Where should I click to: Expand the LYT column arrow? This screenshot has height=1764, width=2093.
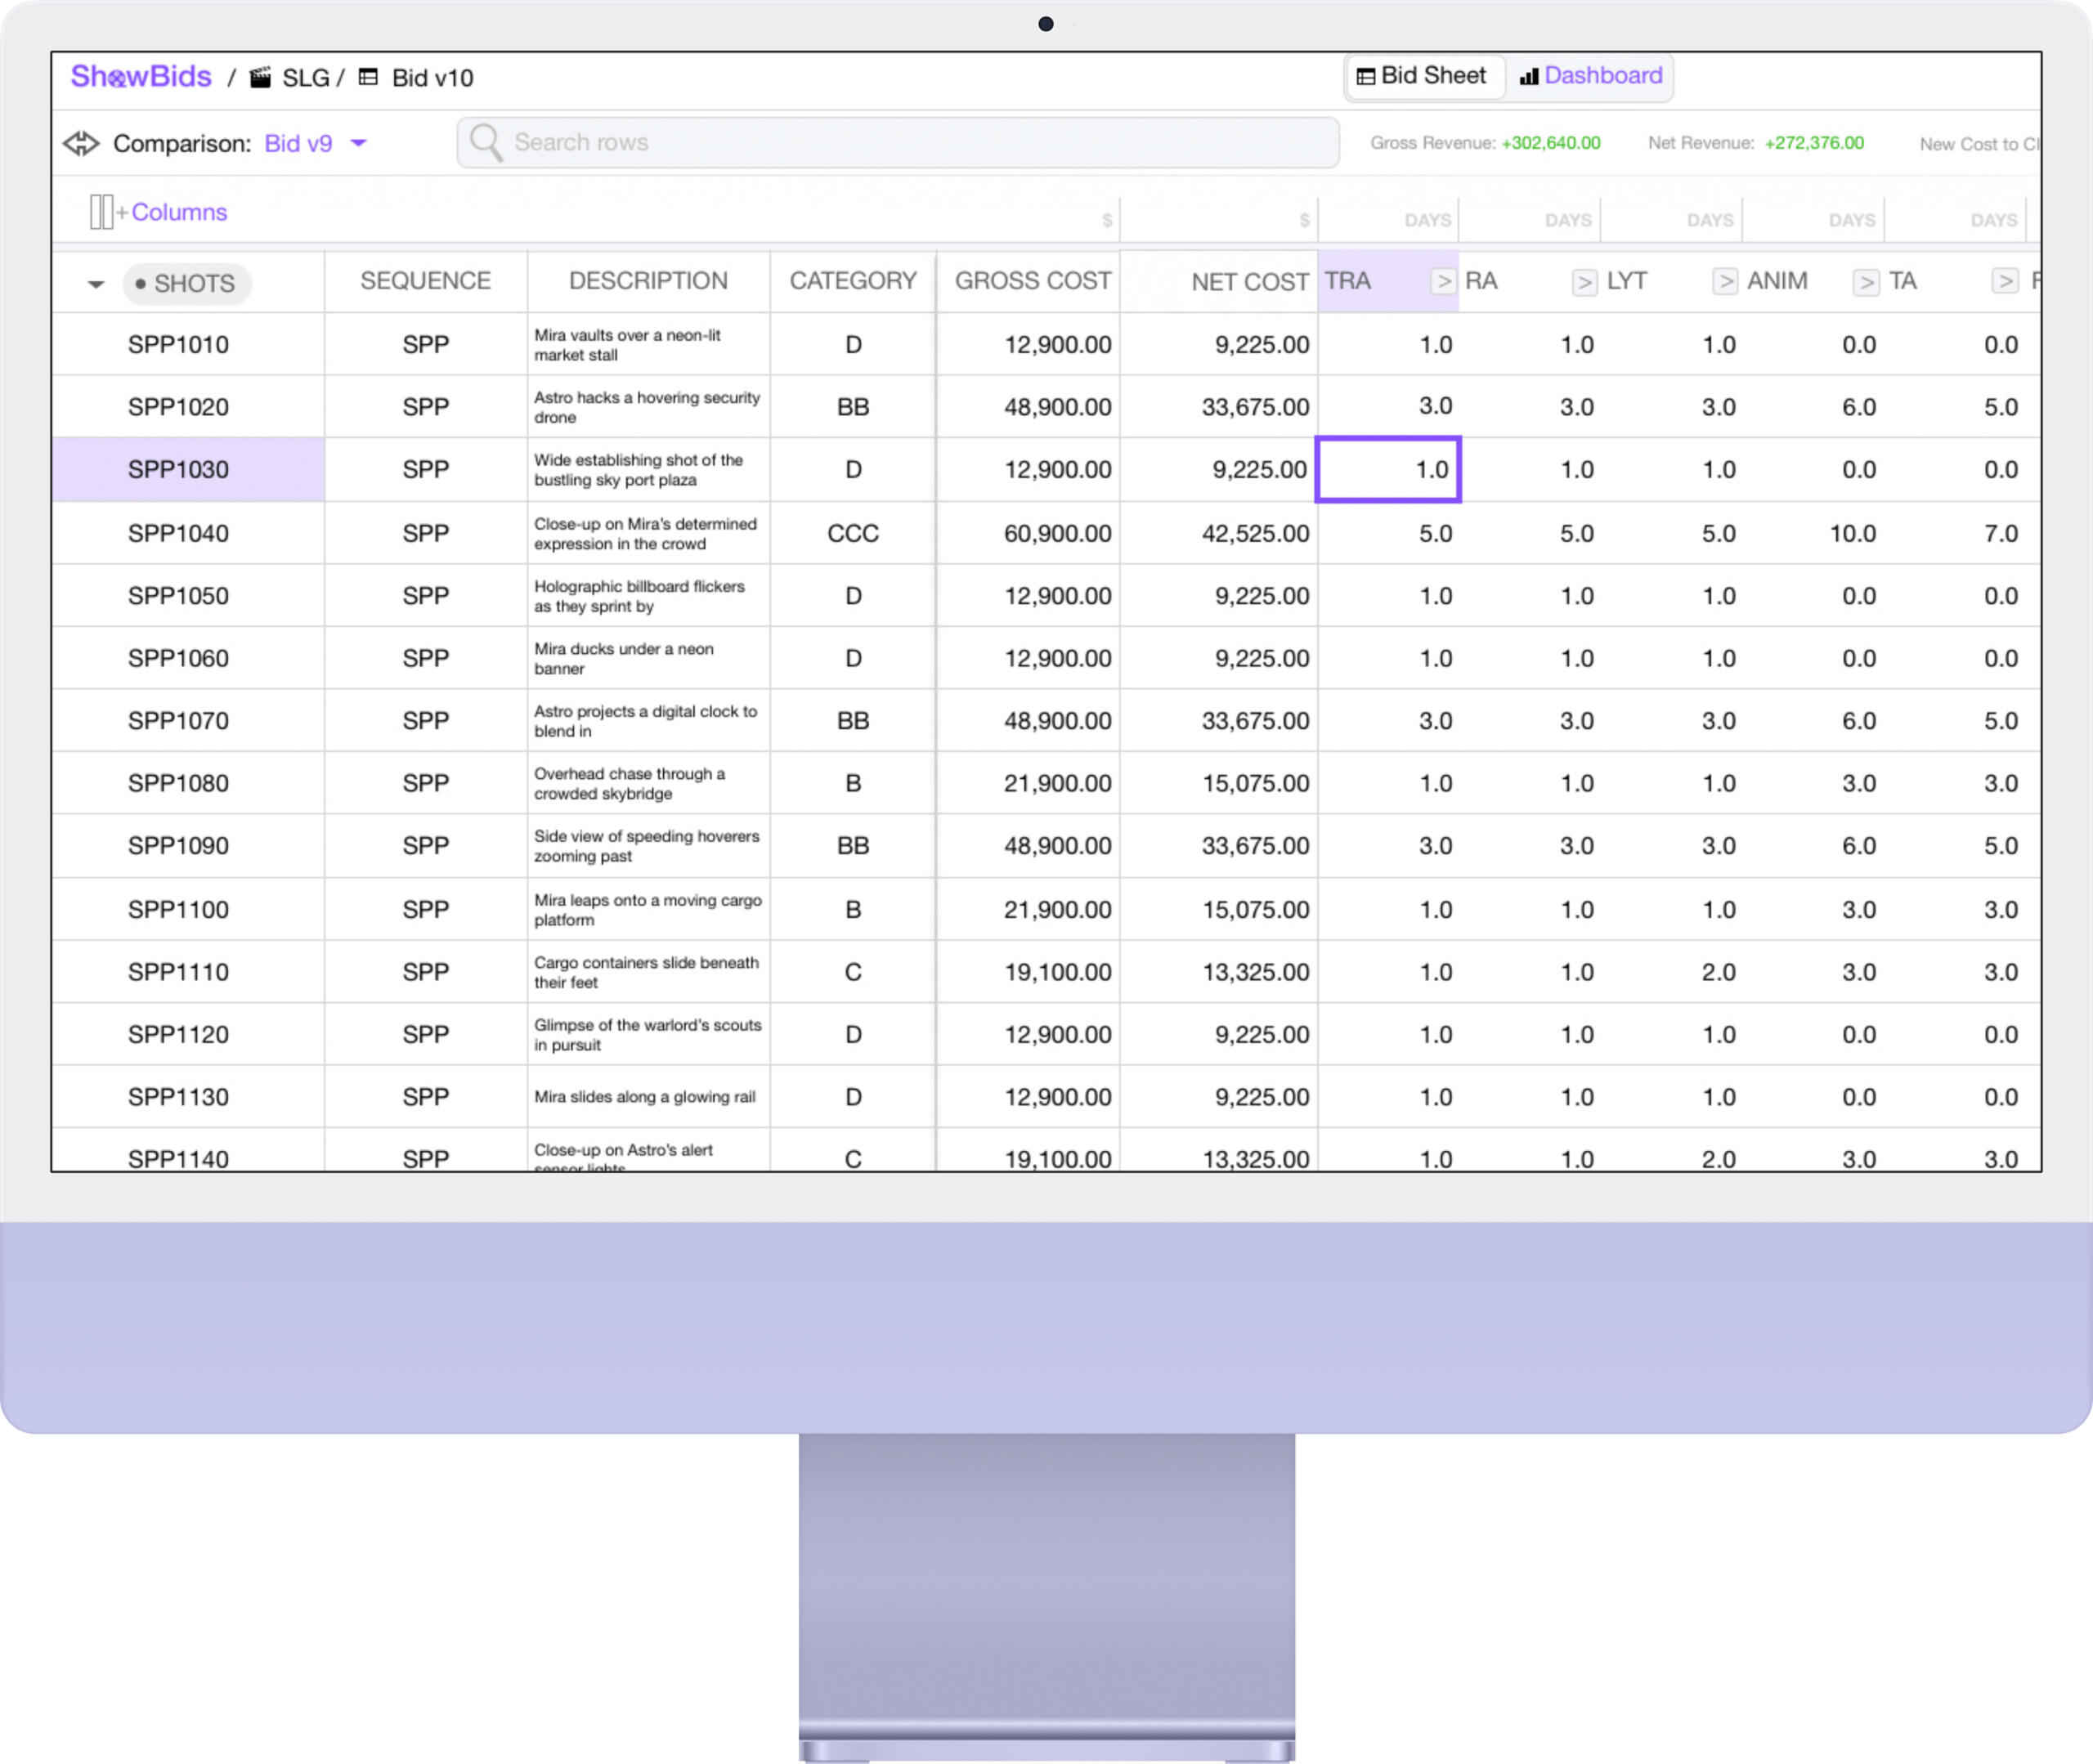tap(1724, 282)
